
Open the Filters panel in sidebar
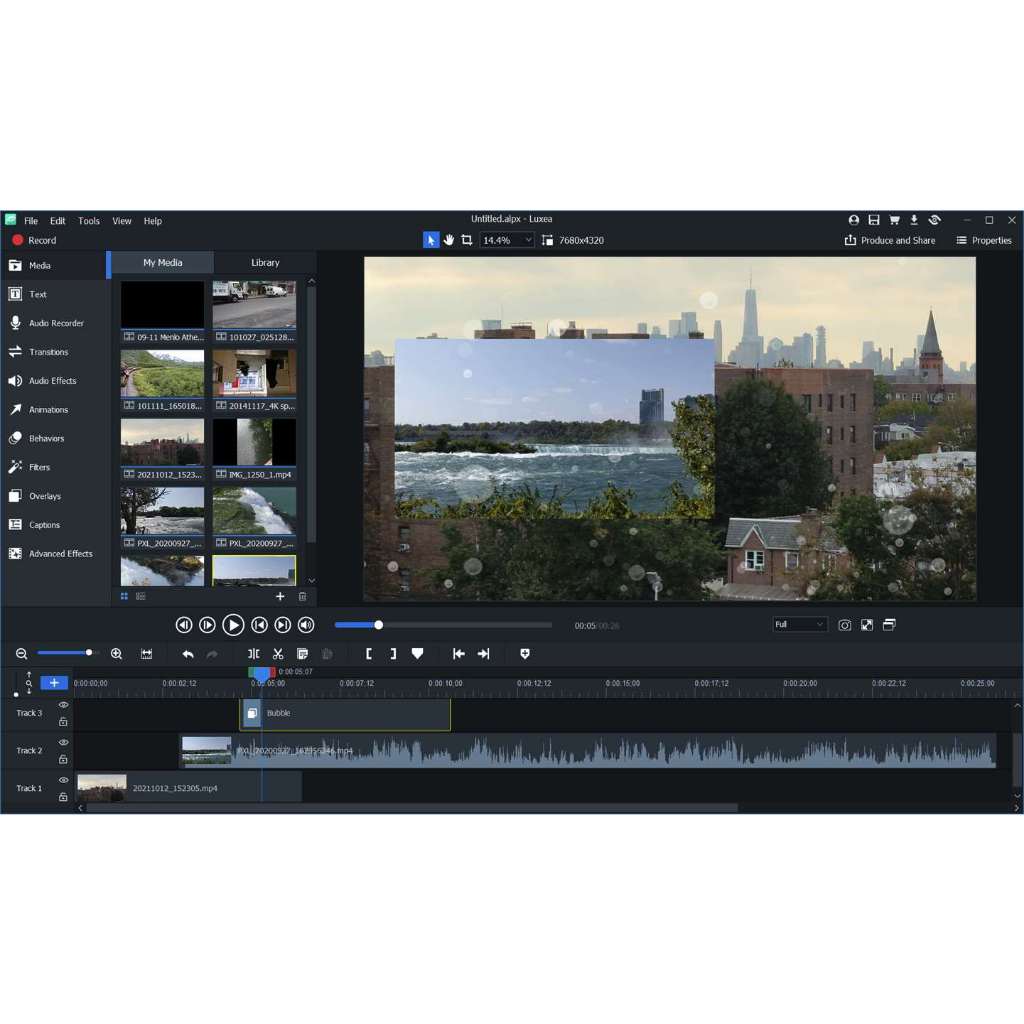click(39, 467)
